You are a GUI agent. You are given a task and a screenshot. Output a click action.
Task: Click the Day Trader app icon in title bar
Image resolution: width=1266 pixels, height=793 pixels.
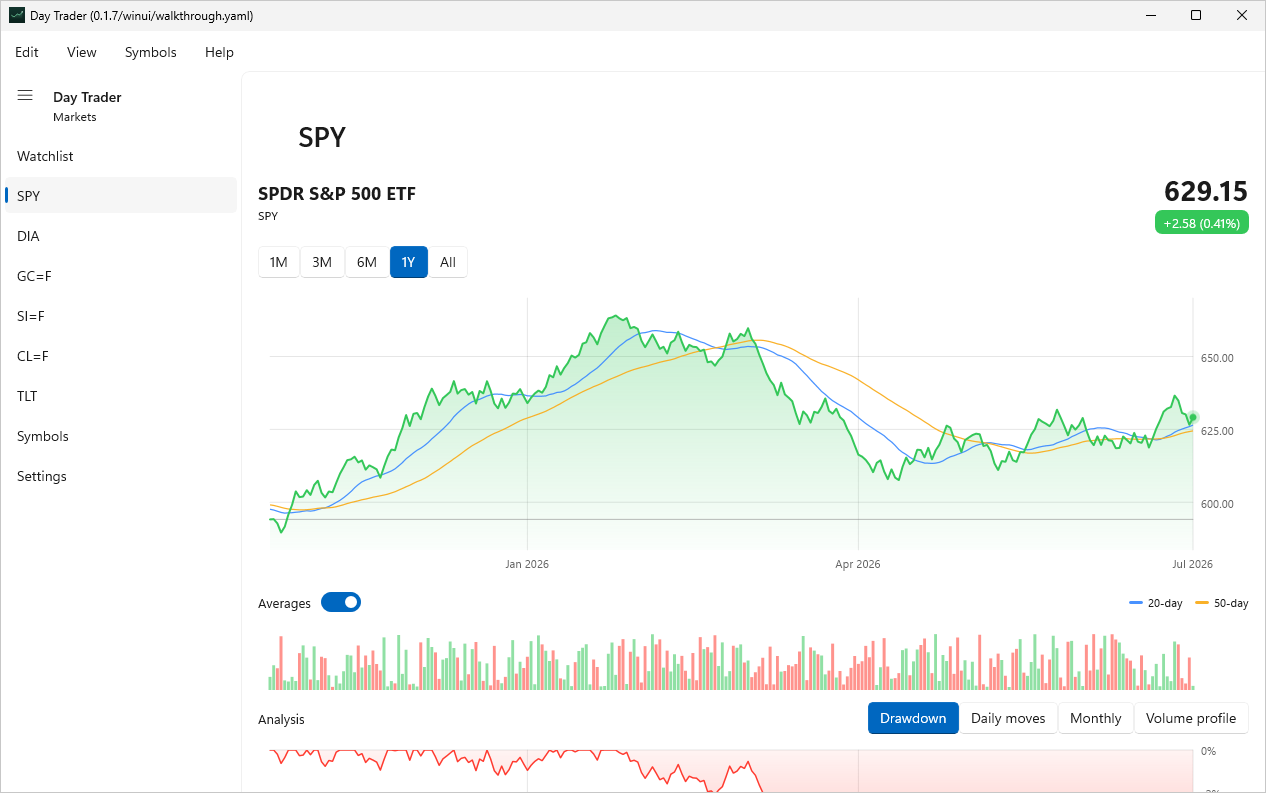tap(17, 15)
